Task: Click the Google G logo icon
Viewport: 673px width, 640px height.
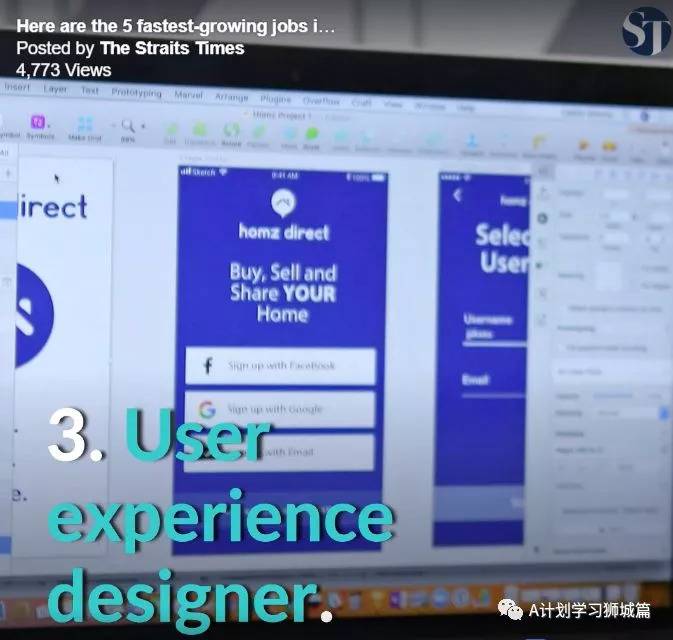Action: click(207, 409)
